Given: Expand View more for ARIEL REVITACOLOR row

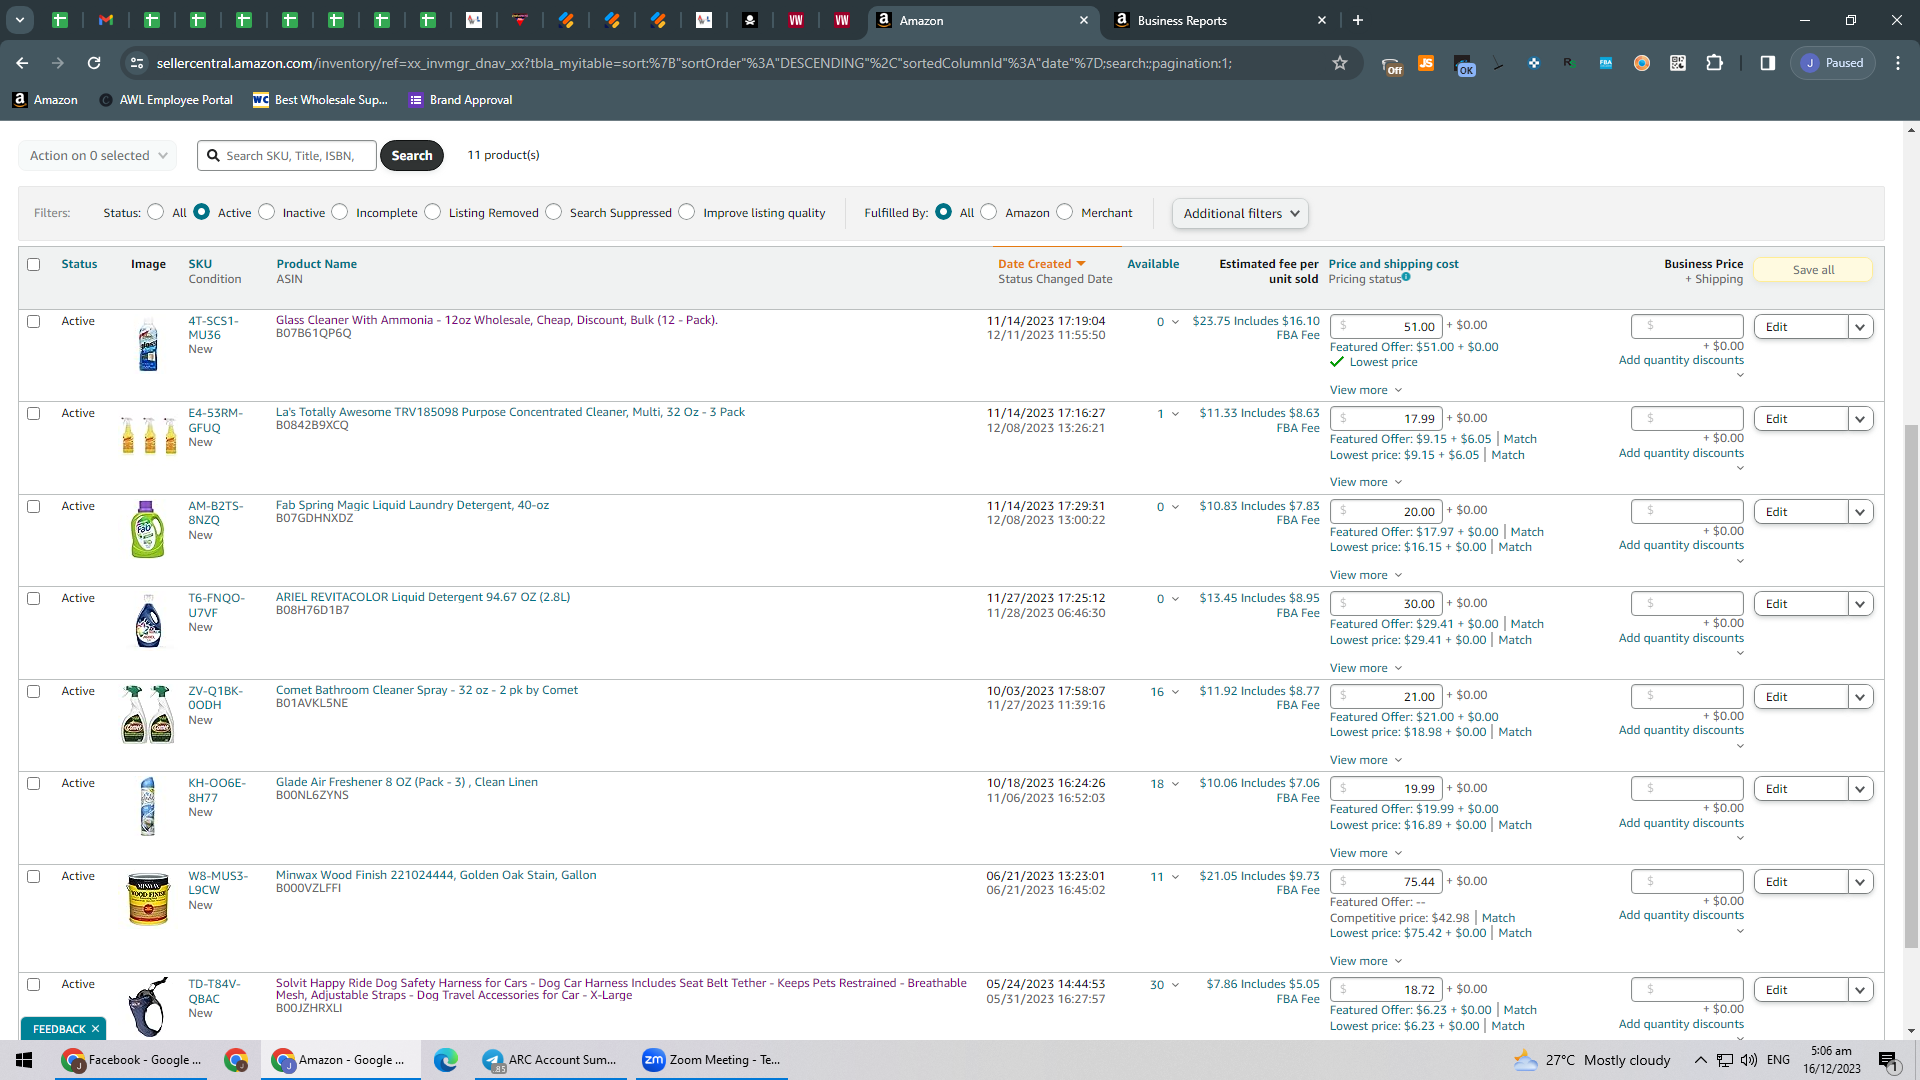Looking at the screenshot, I should 1366,668.
